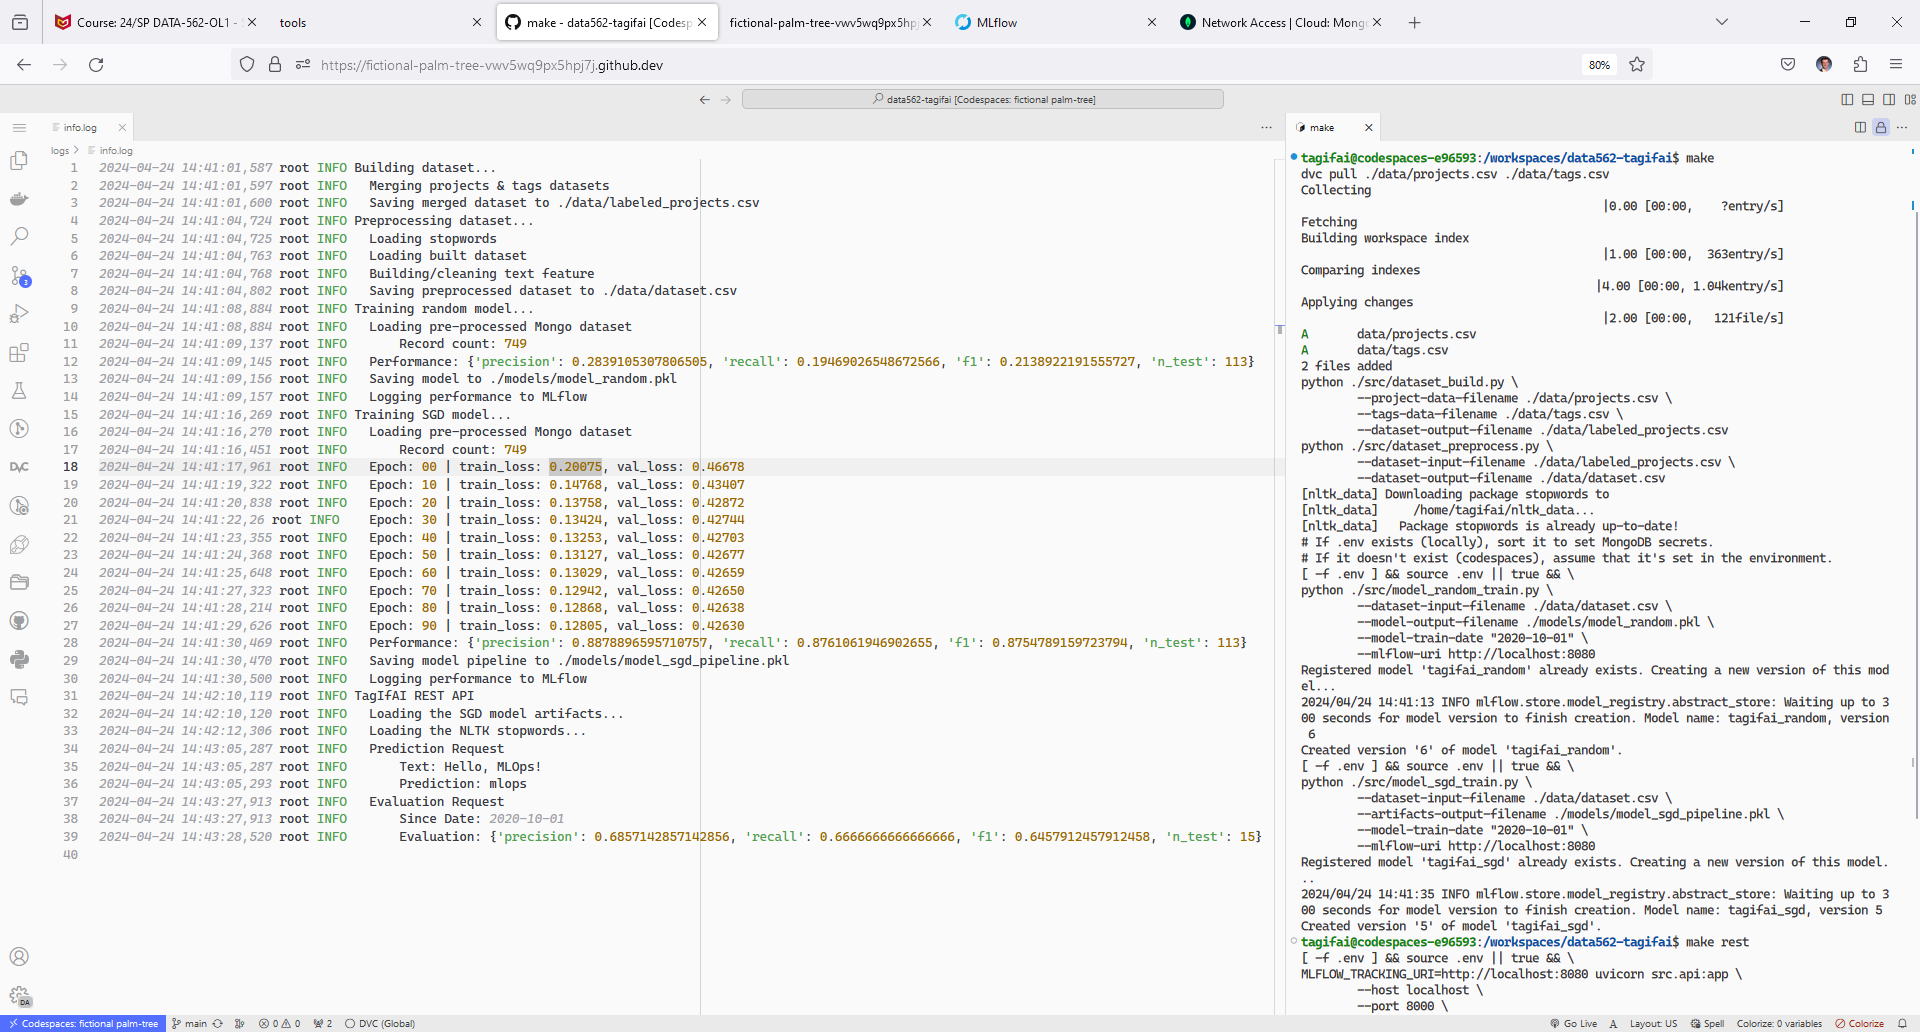Toggle the editor group lock
The height and width of the screenshot is (1032, 1920).
click(1881, 128)
